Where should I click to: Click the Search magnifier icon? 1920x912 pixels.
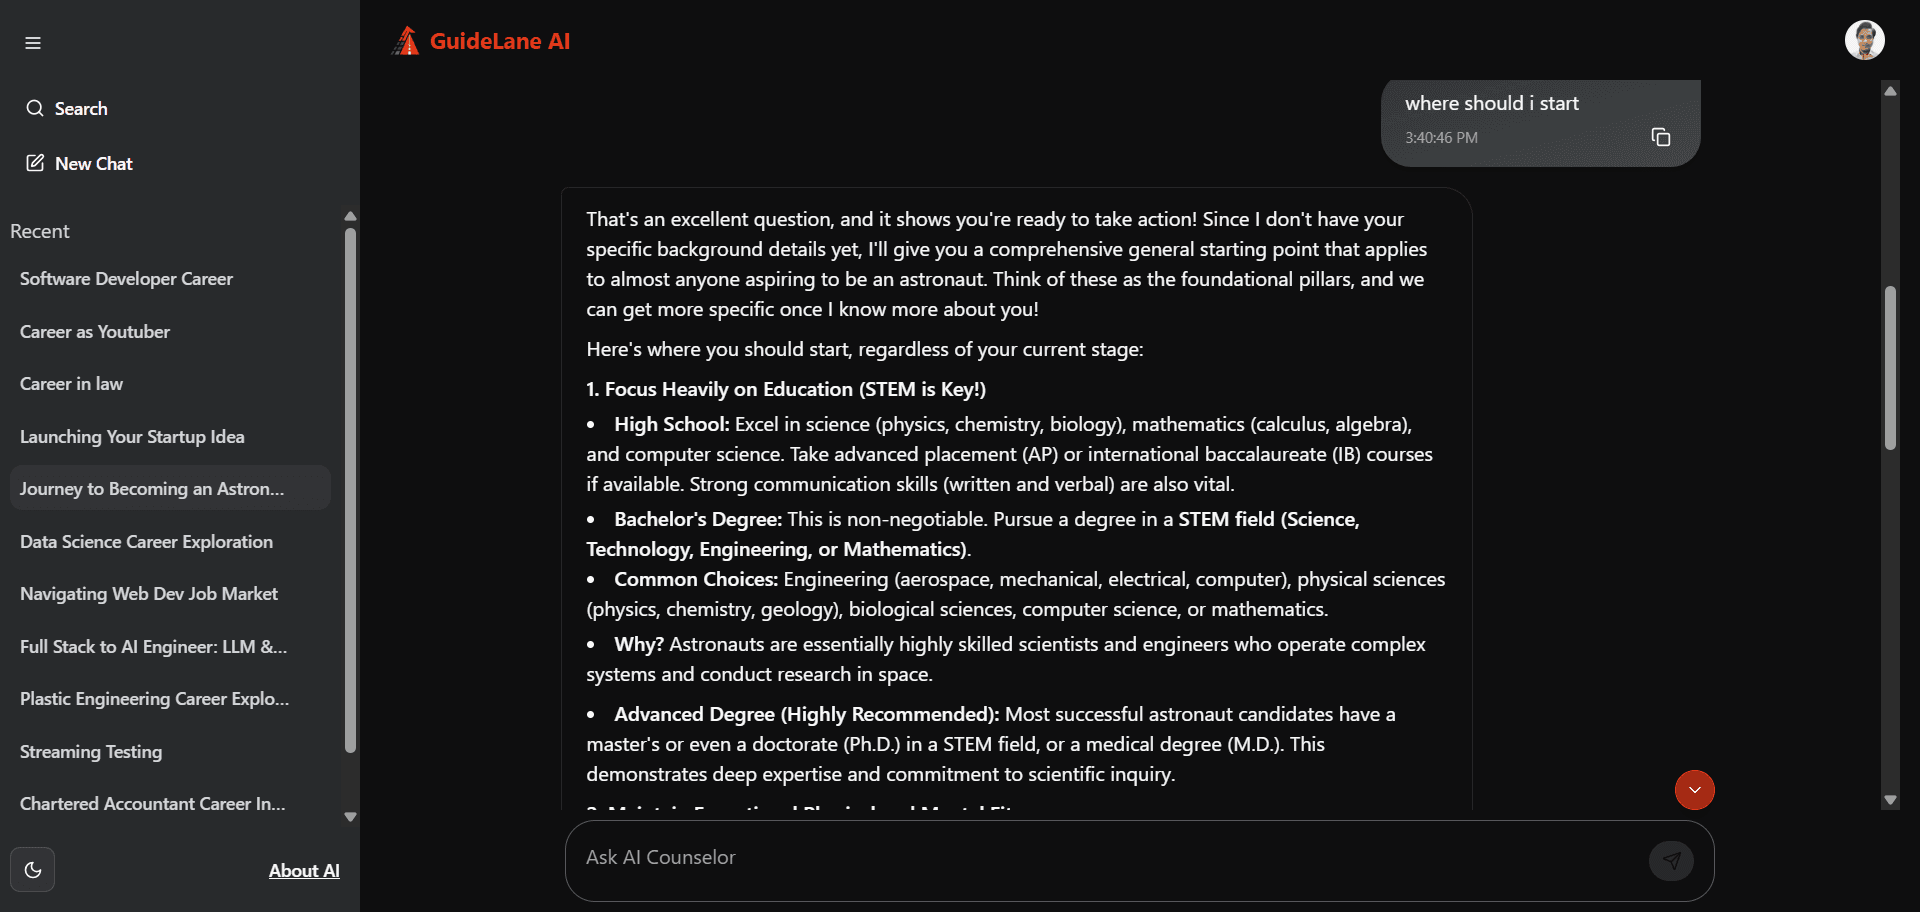tap(35, 107)
